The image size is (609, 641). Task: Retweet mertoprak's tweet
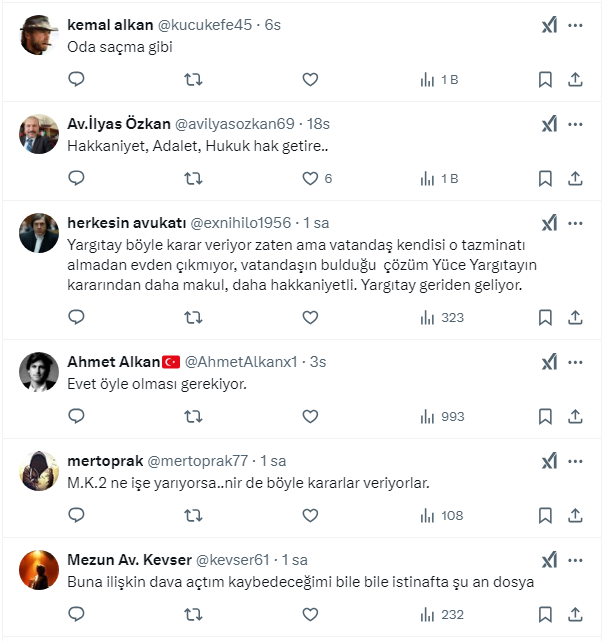194,515
